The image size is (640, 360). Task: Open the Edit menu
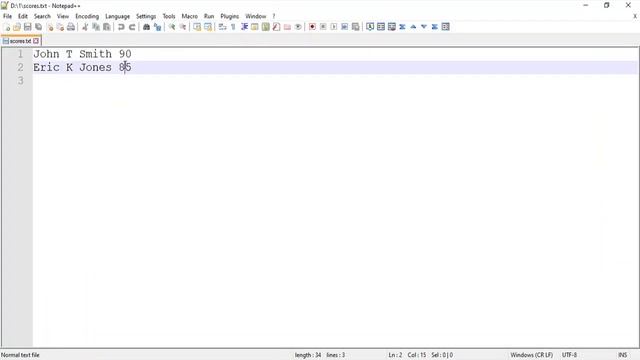(x=23, y=16)
